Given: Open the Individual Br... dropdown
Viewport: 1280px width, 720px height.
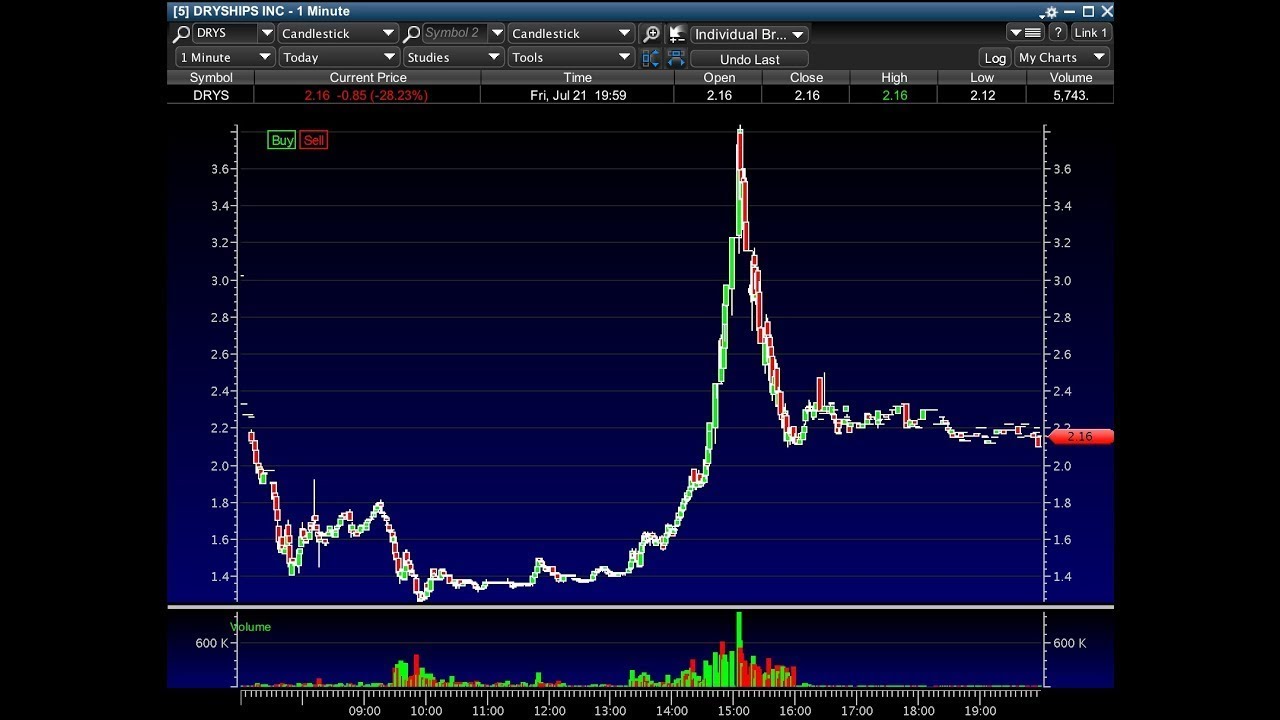Looking at the screenshot, I should (x=749, y=34).
